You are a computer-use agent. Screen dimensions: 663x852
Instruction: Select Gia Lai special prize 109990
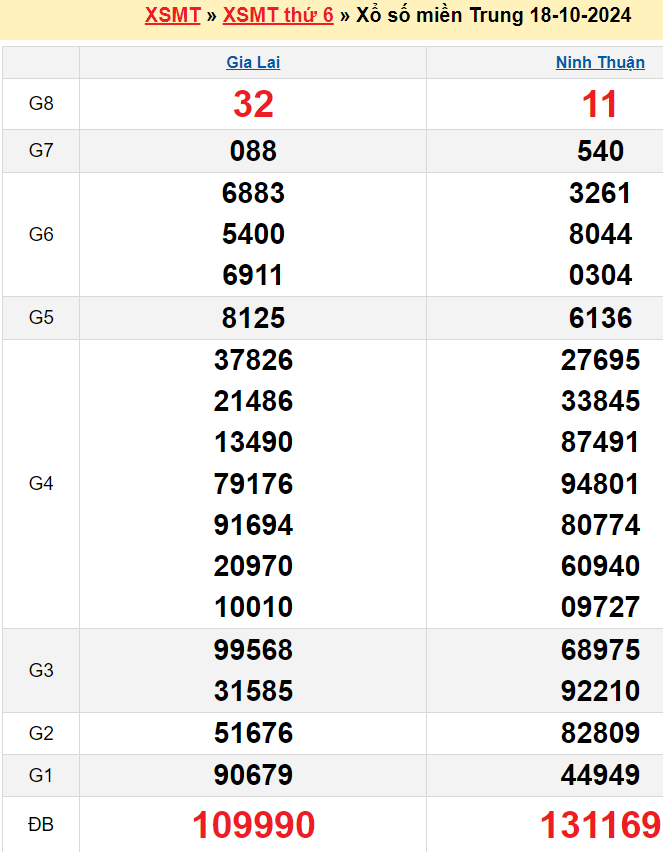click(253, 825)
